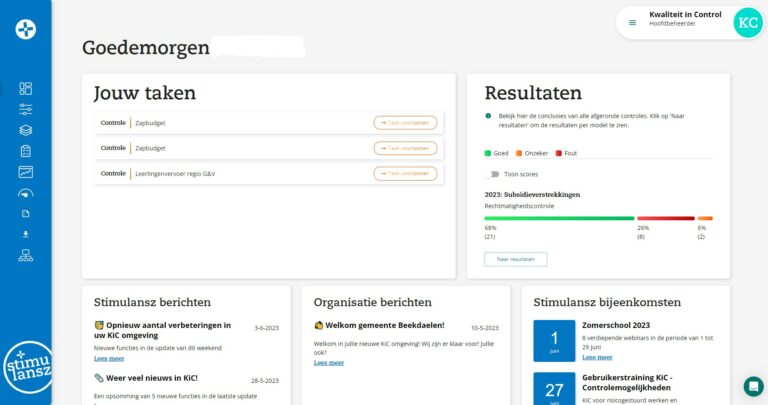
Task: Open 'Lees meer' under Welkom gemeente Beekdaelen
Action: (328, 362)
